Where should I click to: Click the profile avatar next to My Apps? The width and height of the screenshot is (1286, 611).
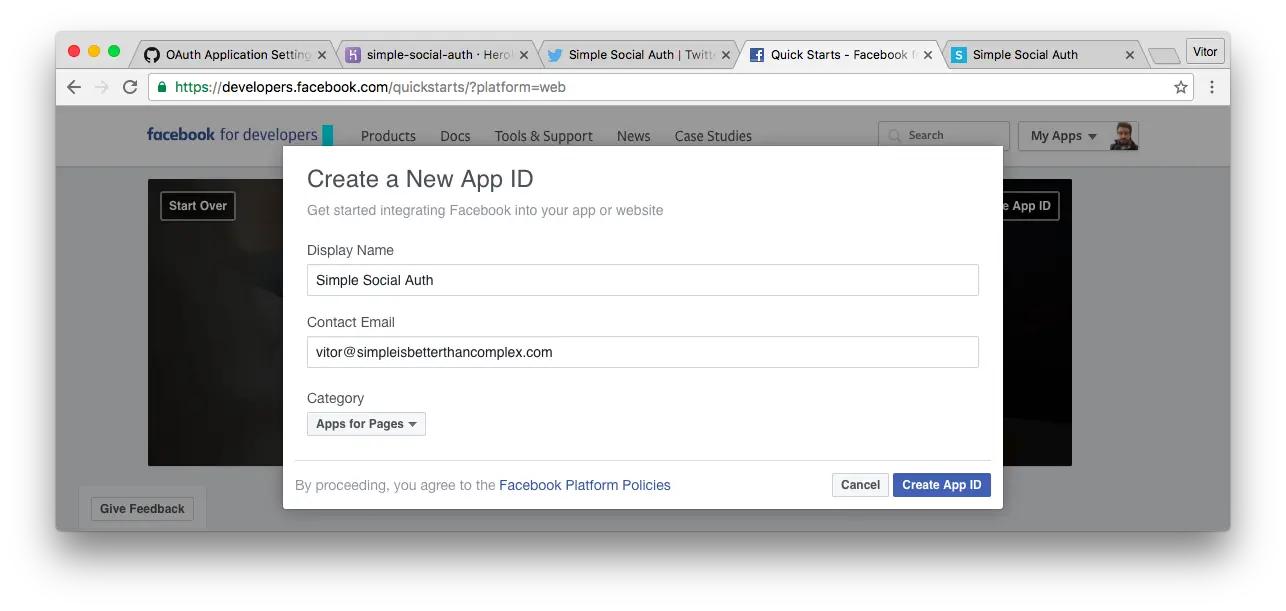click(1121, 134)
